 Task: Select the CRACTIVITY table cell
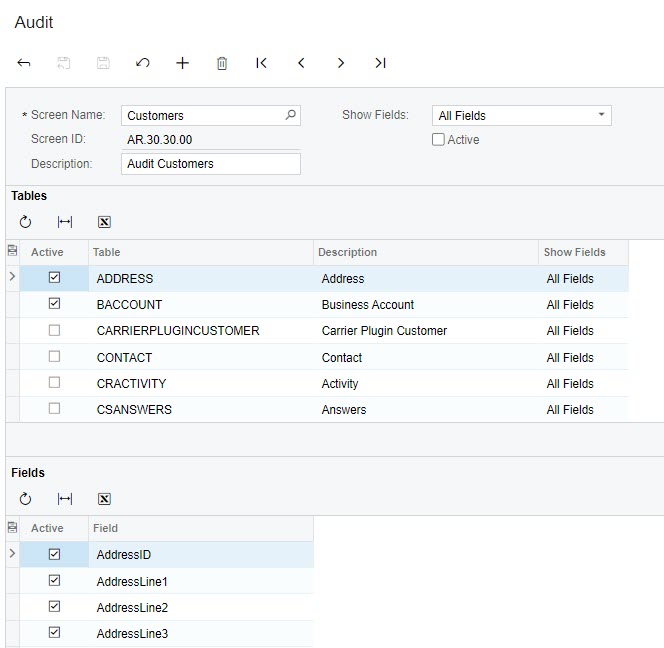pos(201,383)
